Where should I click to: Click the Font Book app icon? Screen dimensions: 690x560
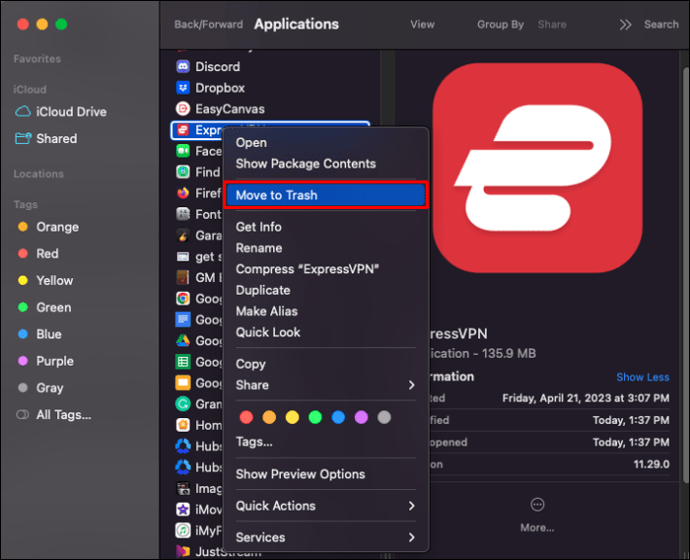point(183,214)
